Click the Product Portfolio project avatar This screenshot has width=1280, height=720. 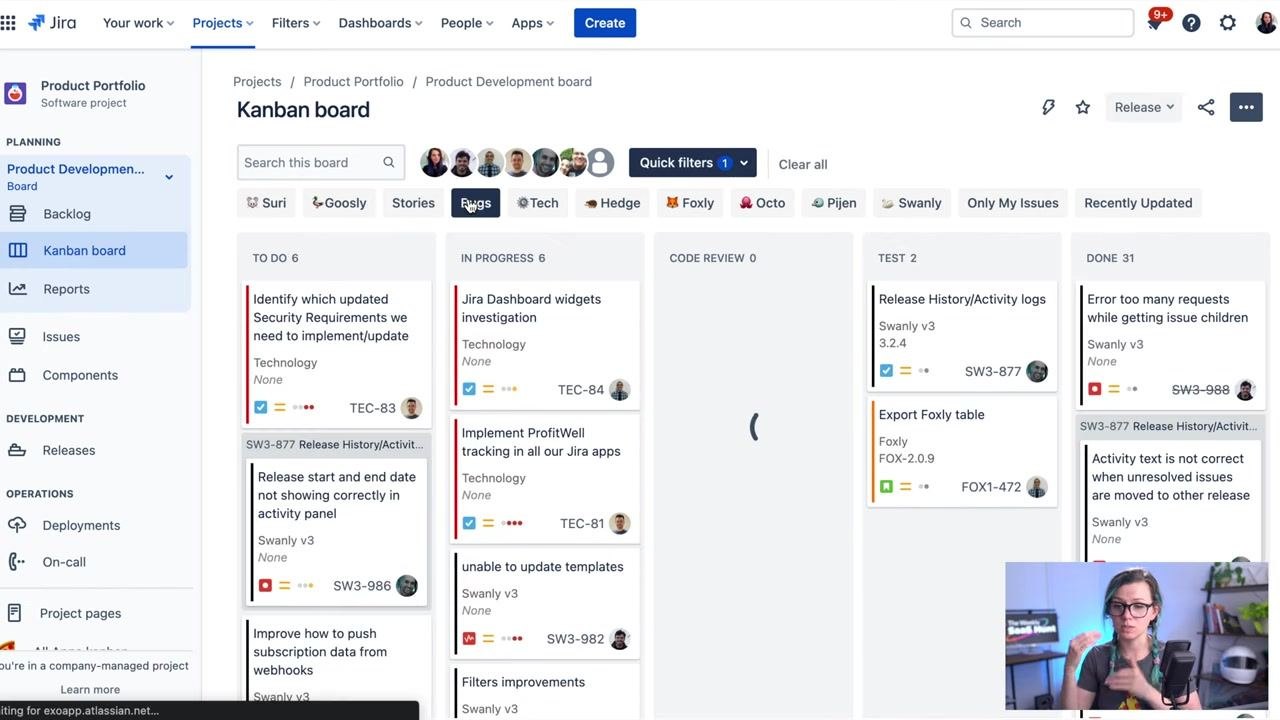15,94
